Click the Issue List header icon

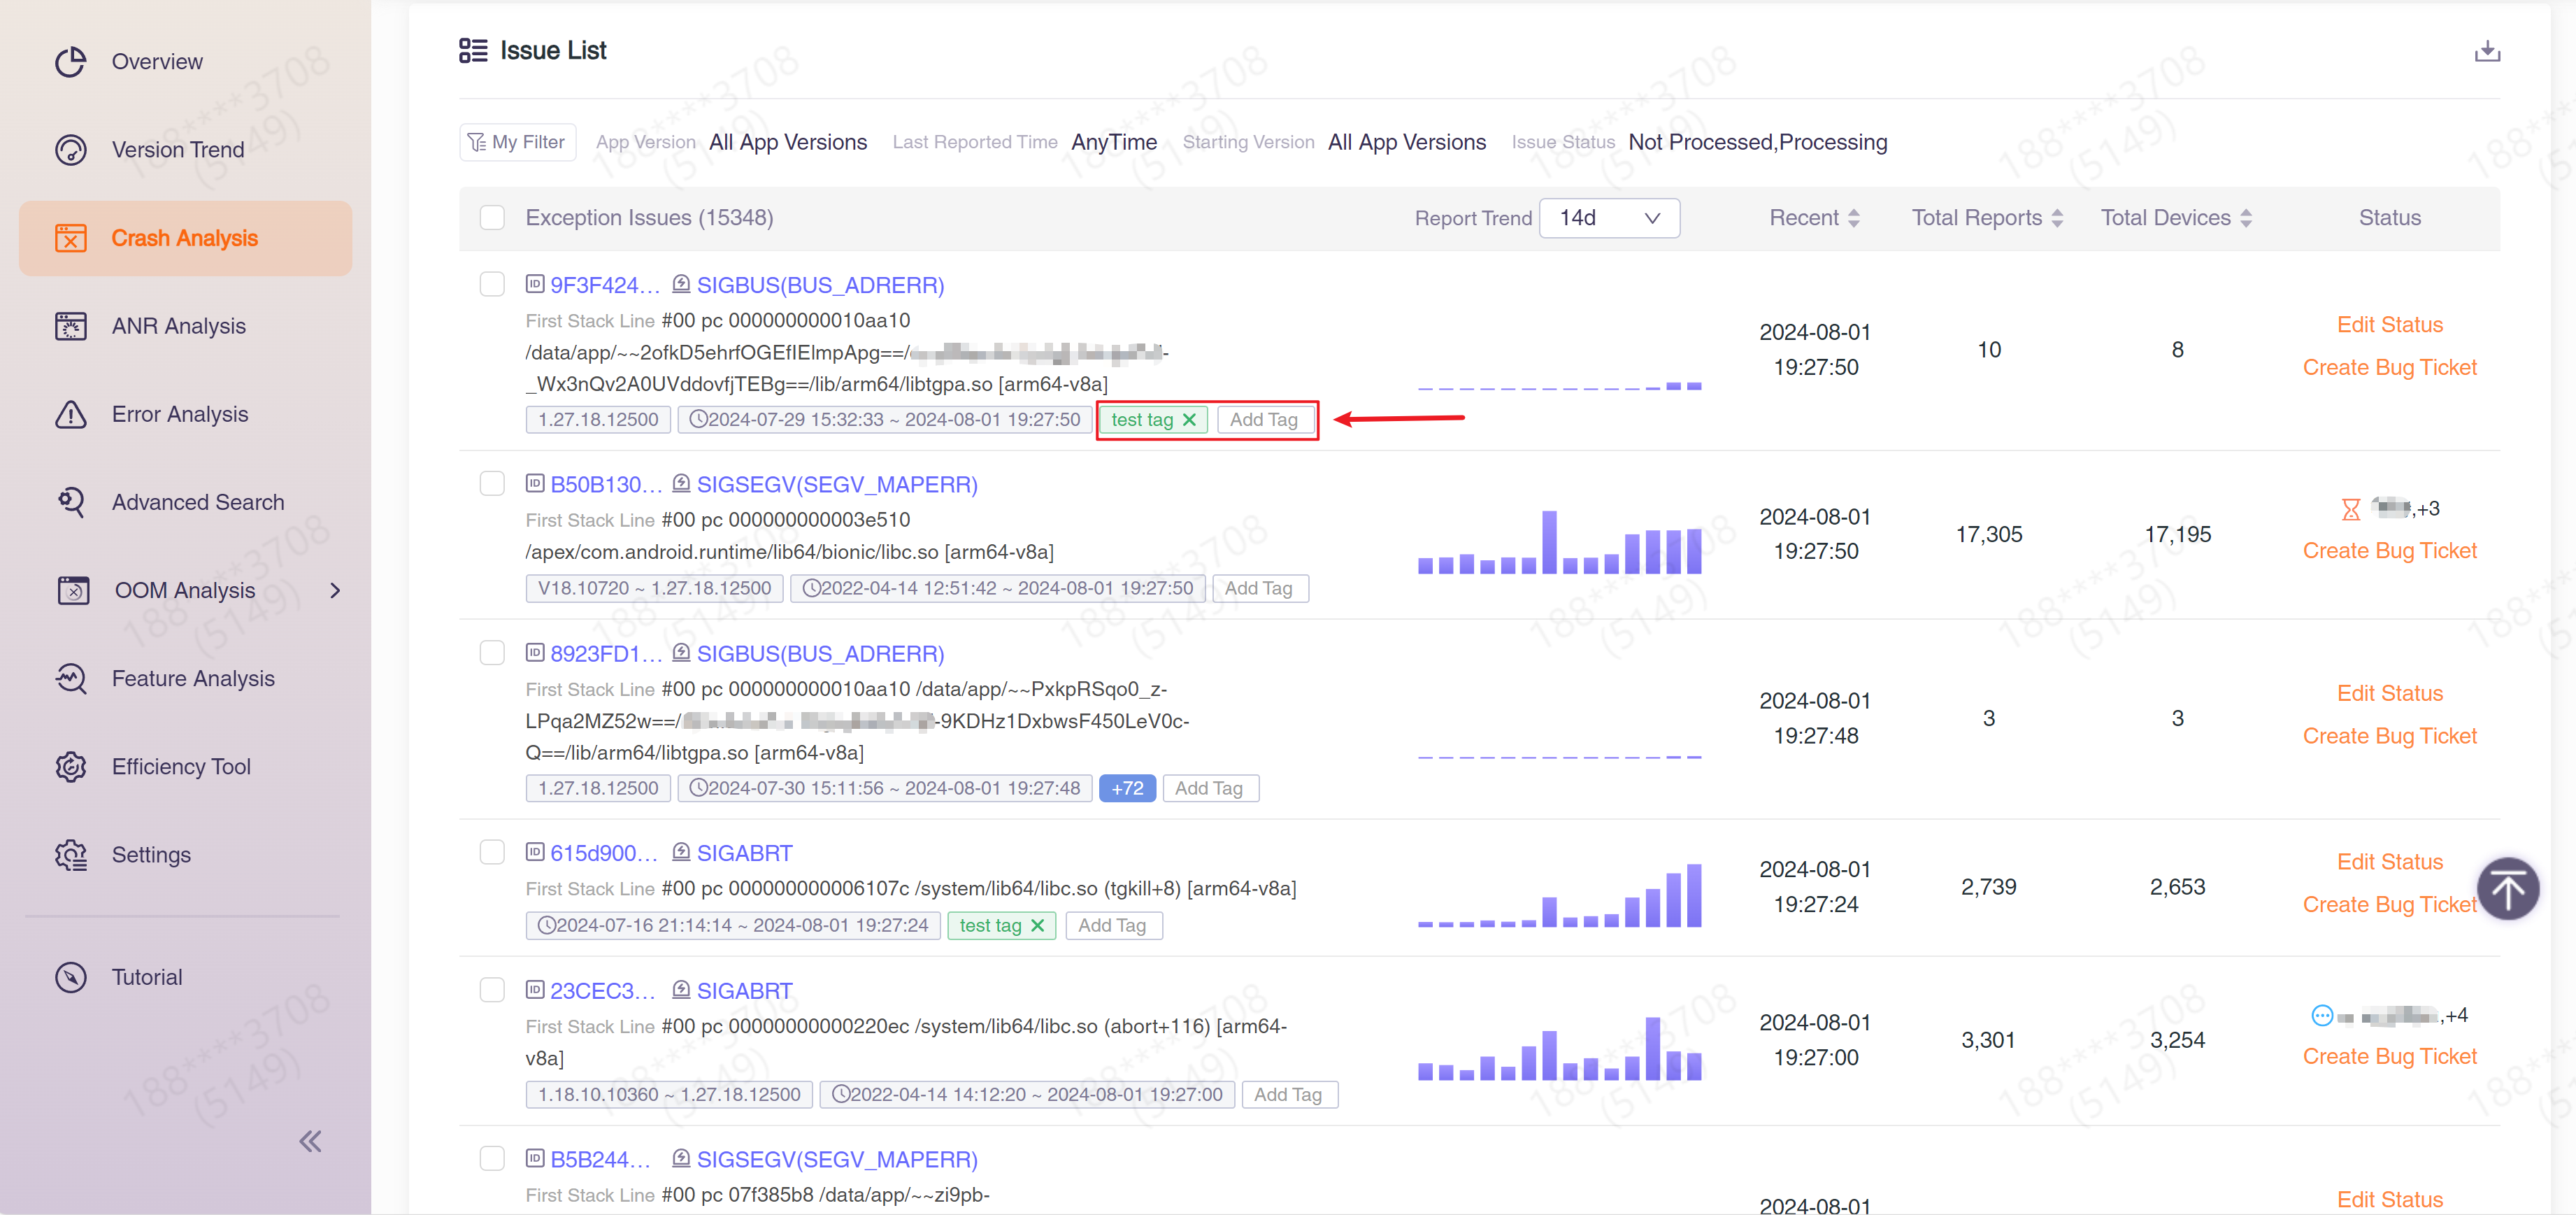coord(473,50)
